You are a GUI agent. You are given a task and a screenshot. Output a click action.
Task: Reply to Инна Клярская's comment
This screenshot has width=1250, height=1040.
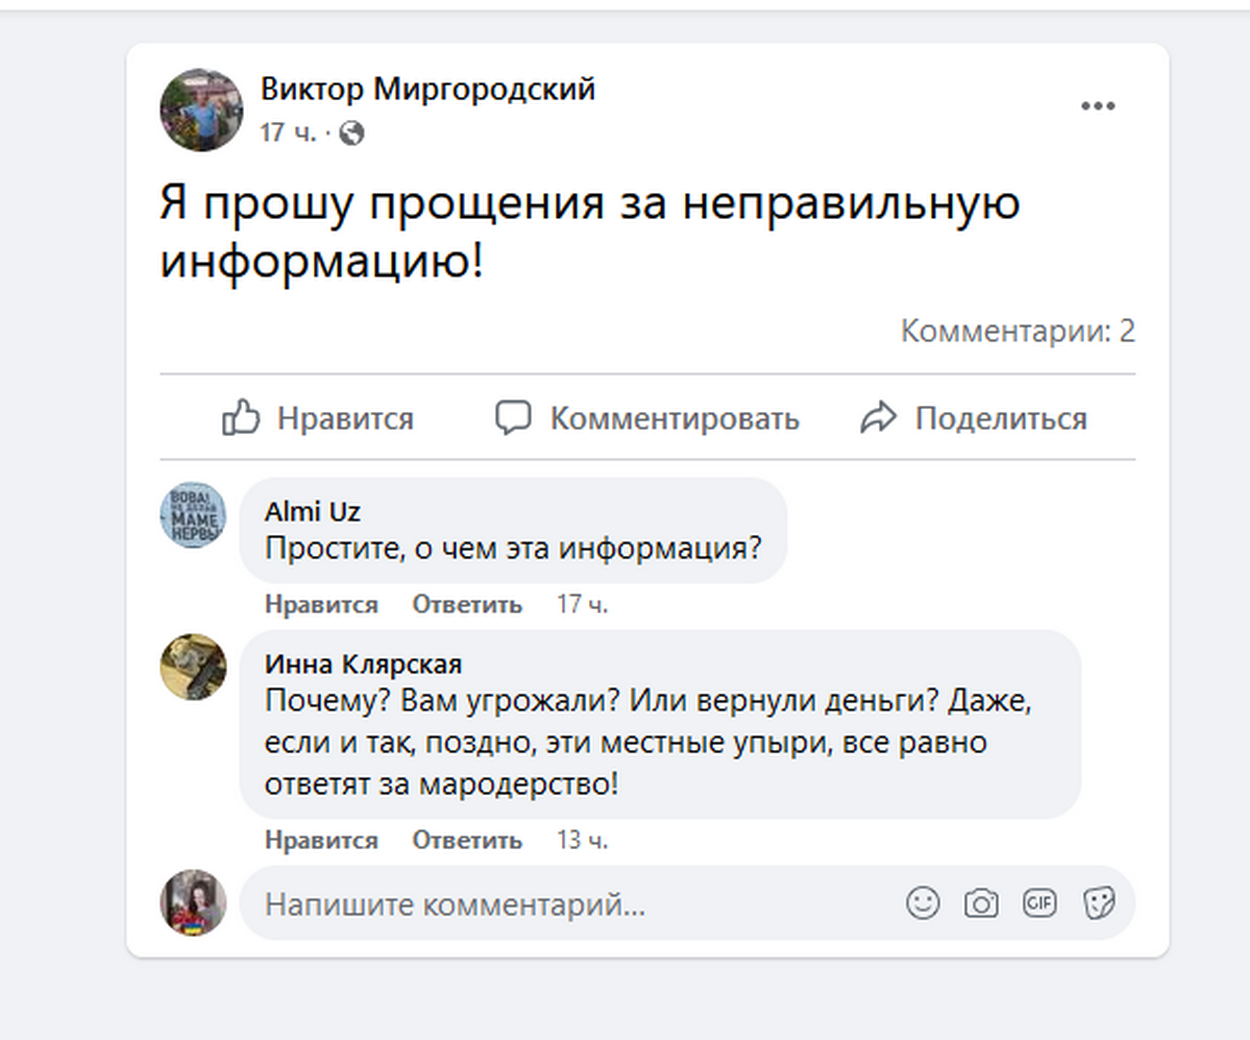click(467, 840)
